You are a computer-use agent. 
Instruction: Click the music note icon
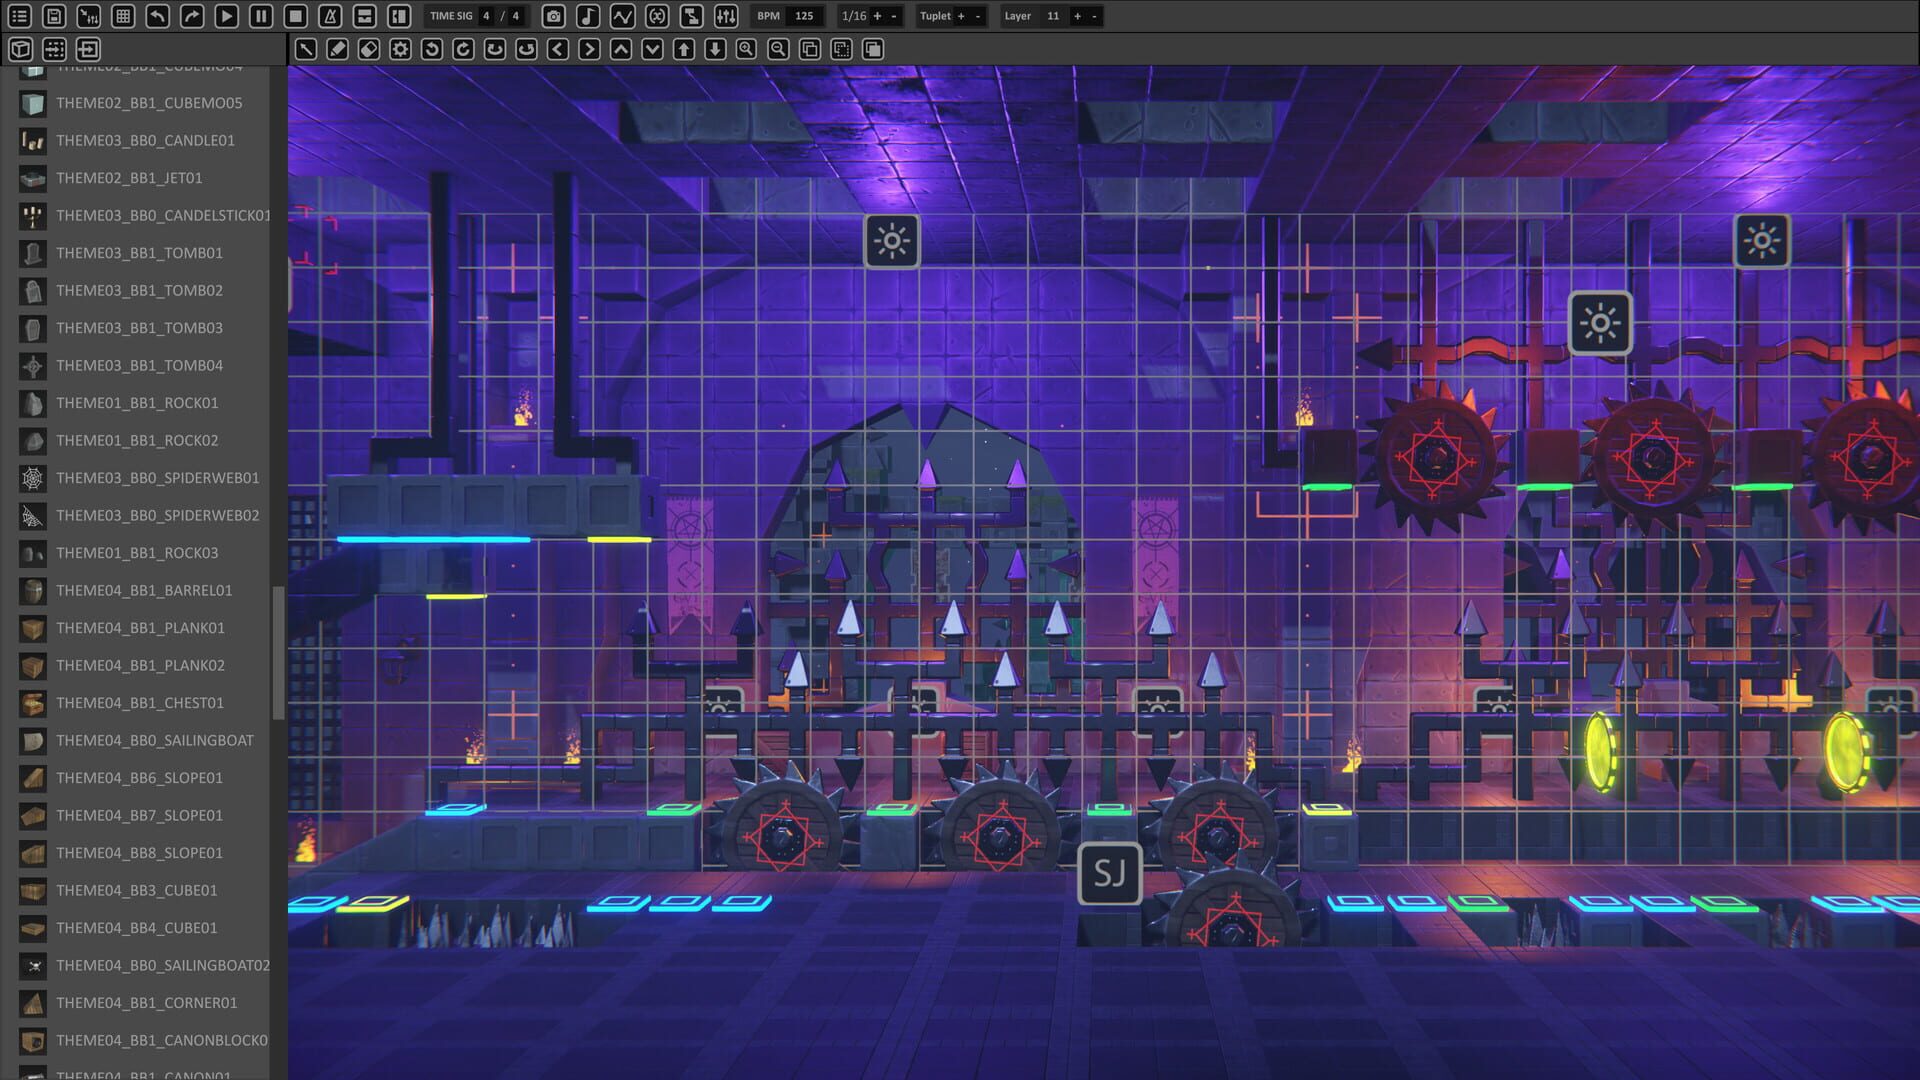588,16
